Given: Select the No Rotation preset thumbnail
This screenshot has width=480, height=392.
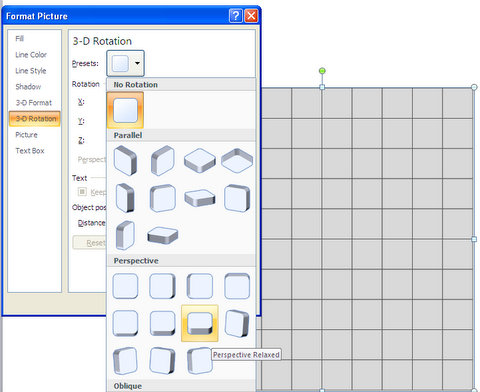Looking at the screenshot, I should 125,110.
